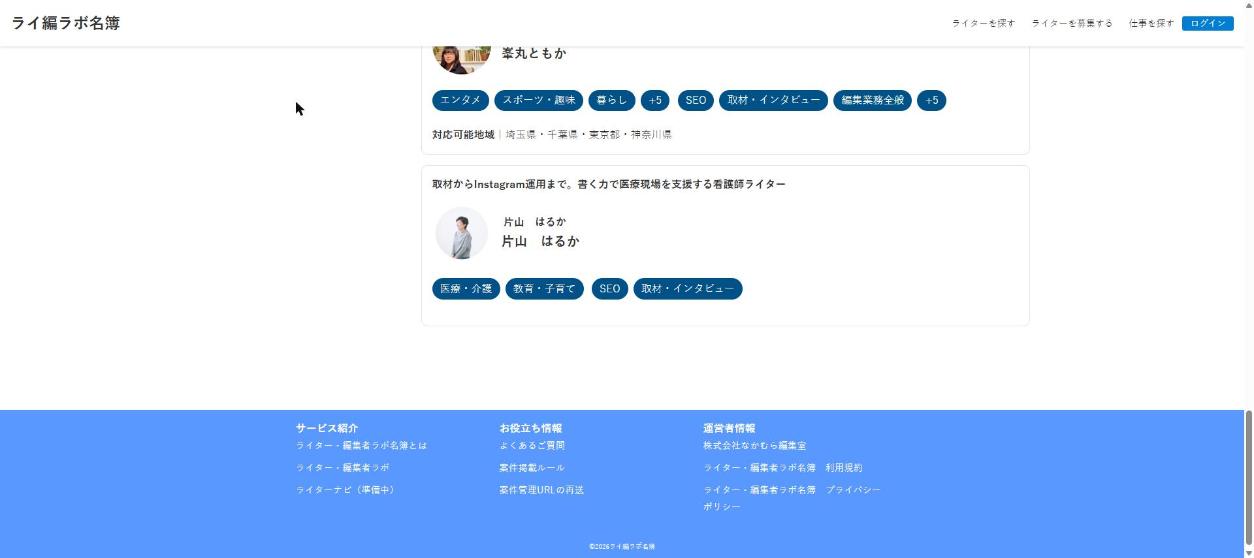Select the 医療・介護 tag
The image size is (1254, 558).
tap(466, 289)
